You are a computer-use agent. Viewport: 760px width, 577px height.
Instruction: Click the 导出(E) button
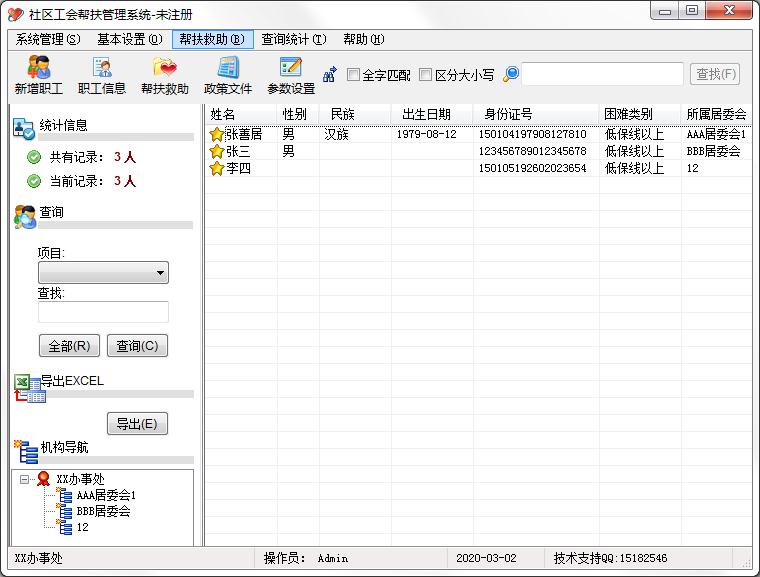(x=137, y=424)
